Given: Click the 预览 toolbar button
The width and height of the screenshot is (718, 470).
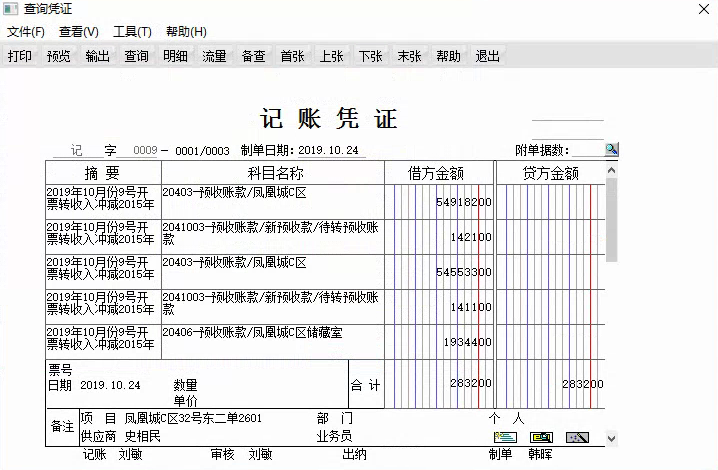Looking at the screenshot, I should pyautogui.click(x=59, y=56).
